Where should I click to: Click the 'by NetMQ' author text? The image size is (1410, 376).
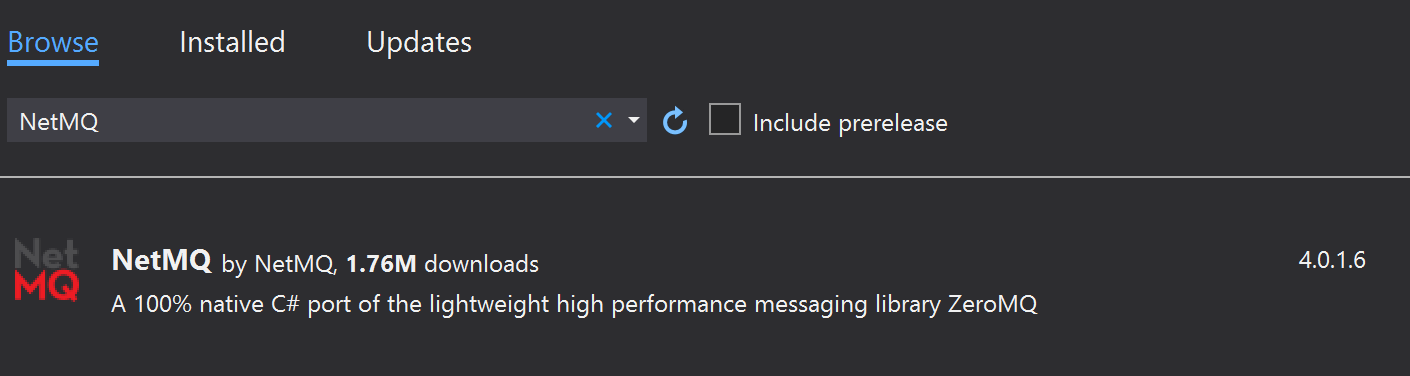(278, 264)
